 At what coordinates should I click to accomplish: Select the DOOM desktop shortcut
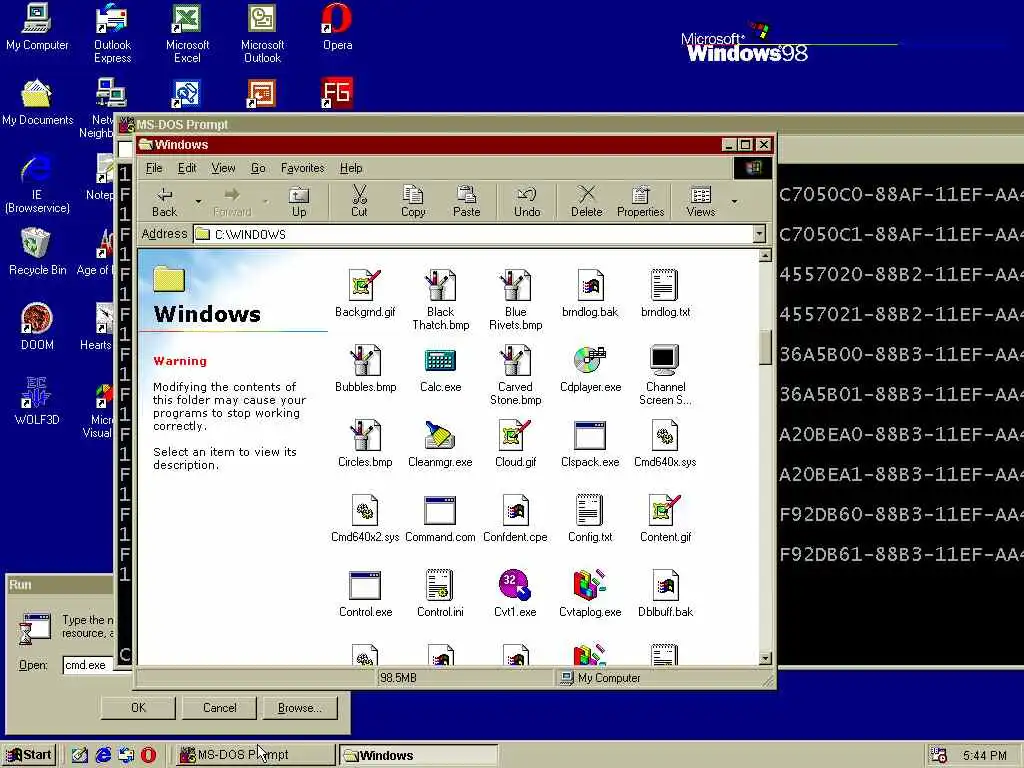pyautogui.click(x=37, y=327)
